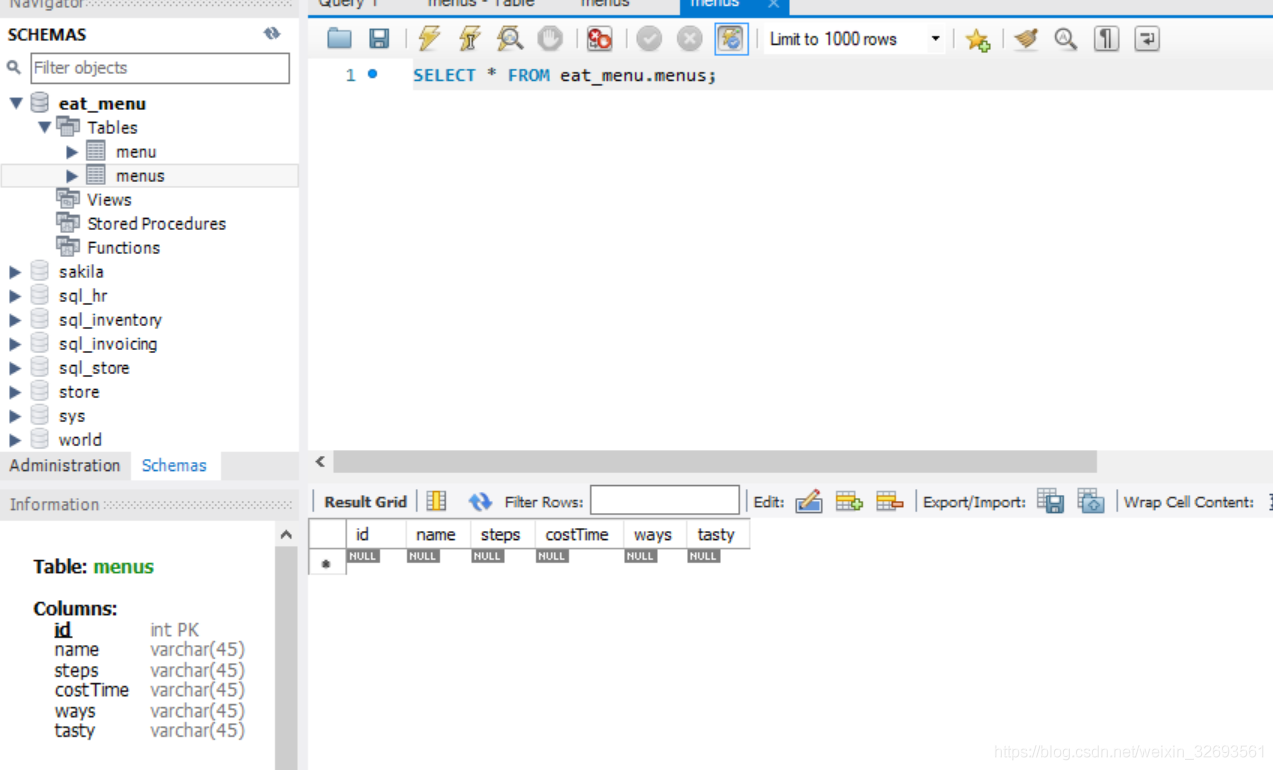Viewport: 1273px width, 770px height.
Task: Expand the sql_store schema
Action: pyautogui.click(x=15, y=368)
